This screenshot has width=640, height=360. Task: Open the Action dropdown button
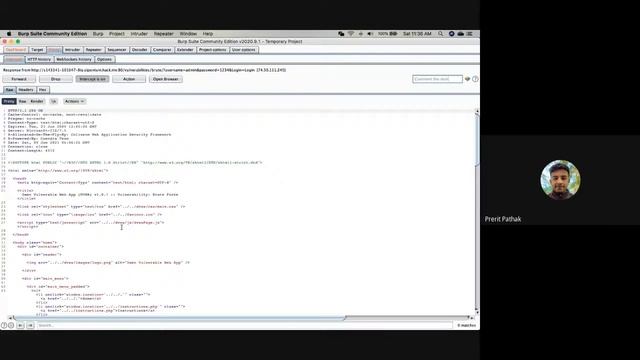pos(129,79)
